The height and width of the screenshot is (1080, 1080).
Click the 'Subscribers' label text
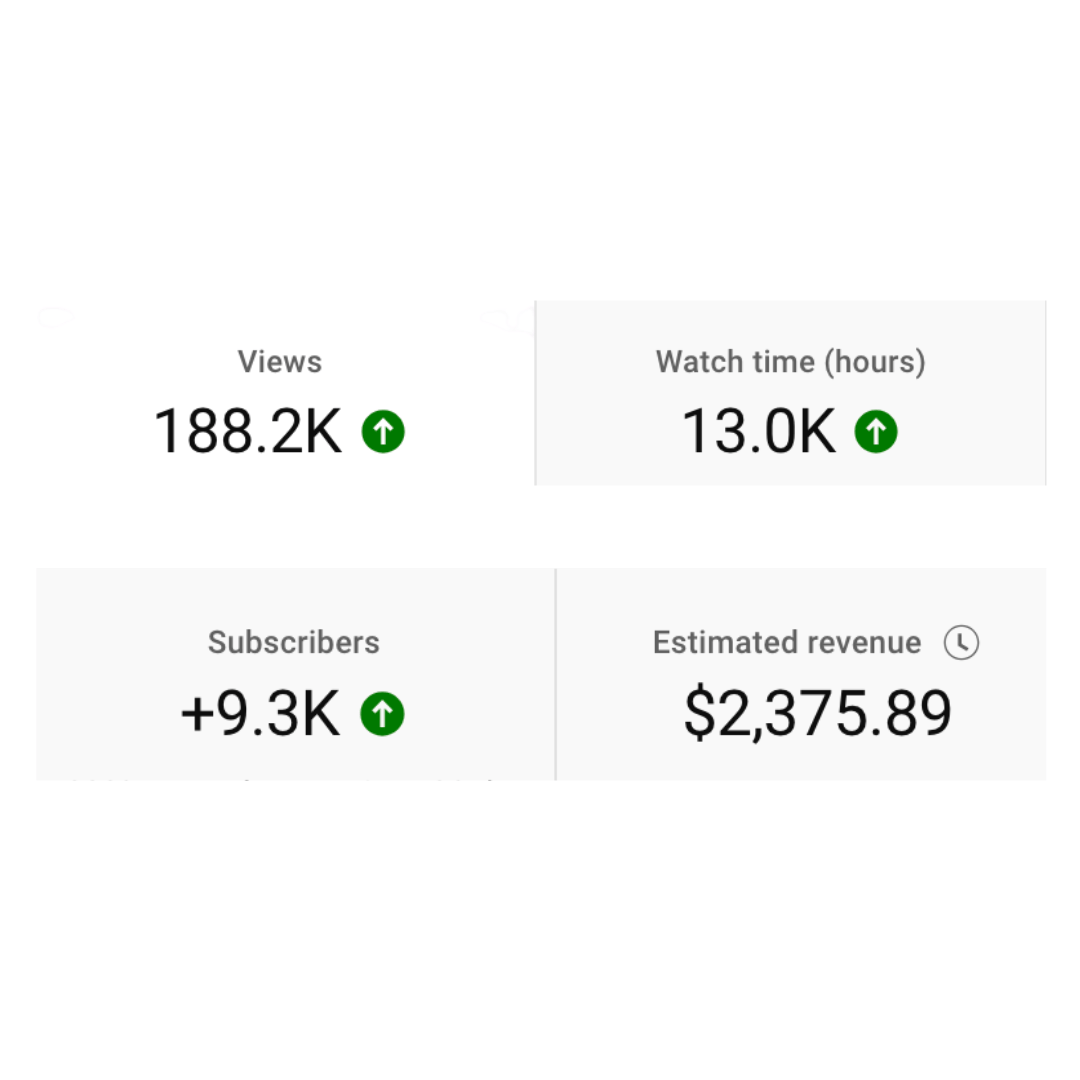click(x=294, y=642)
